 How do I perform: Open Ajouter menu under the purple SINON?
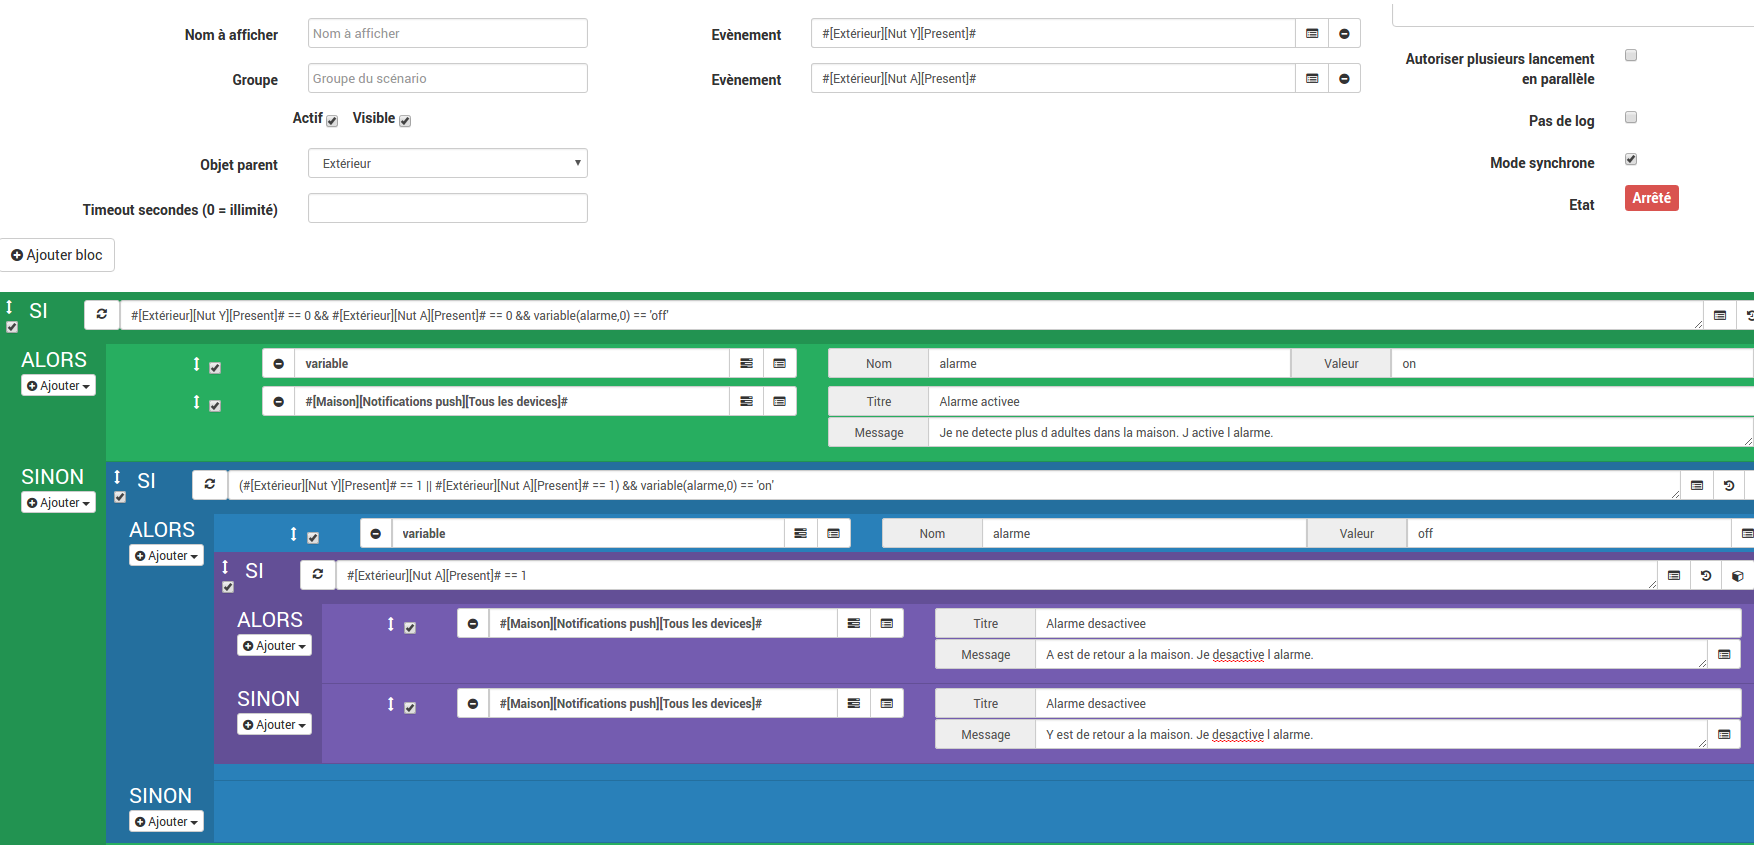274,725
